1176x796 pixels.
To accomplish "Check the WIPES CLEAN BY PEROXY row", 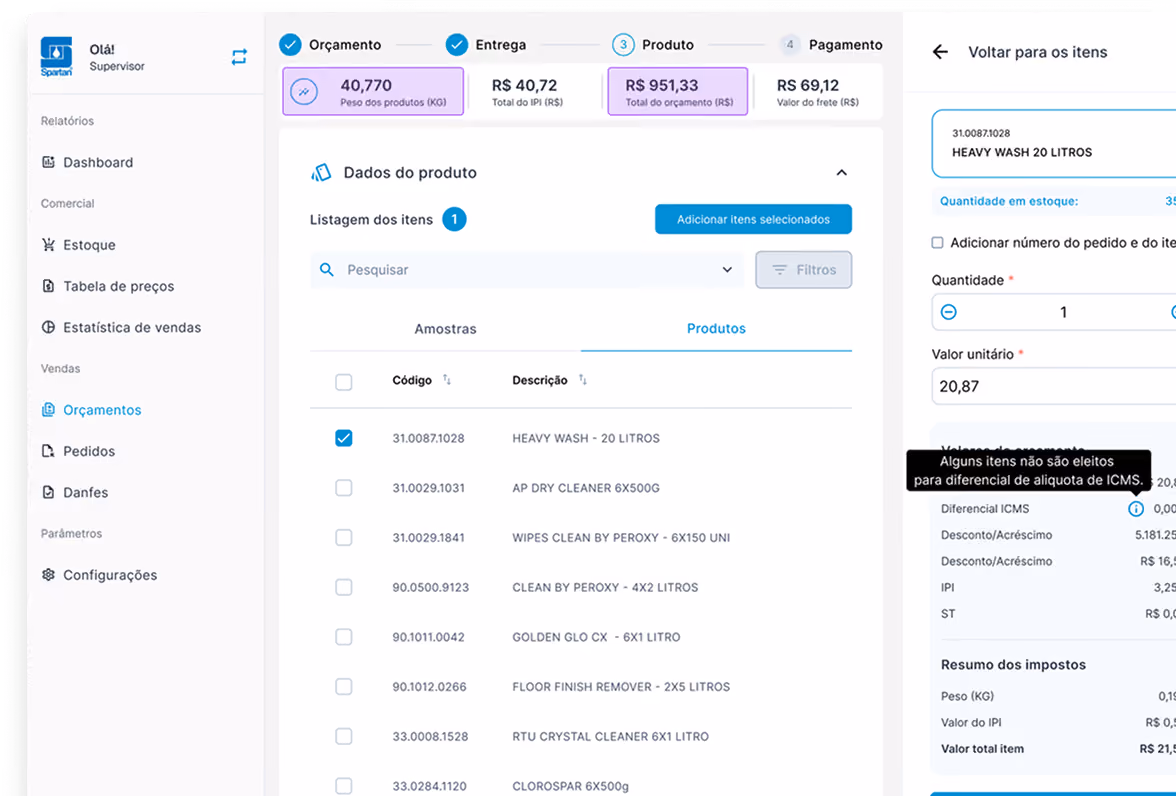I will click(x=344, y=537).
